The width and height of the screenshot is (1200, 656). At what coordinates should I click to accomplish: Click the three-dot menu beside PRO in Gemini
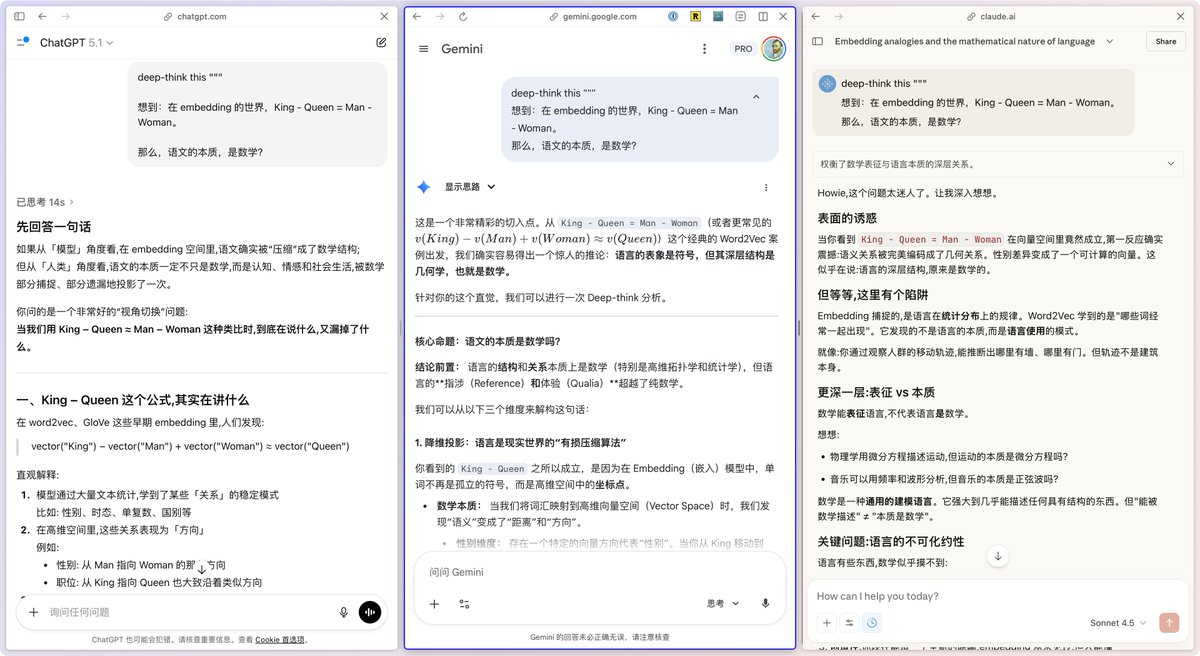(704, 48)
